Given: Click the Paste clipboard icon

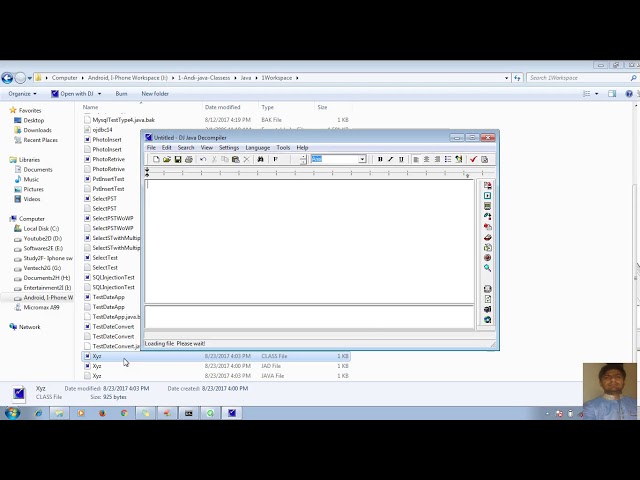Looking at the screenshot, I should tap(236, 159).
